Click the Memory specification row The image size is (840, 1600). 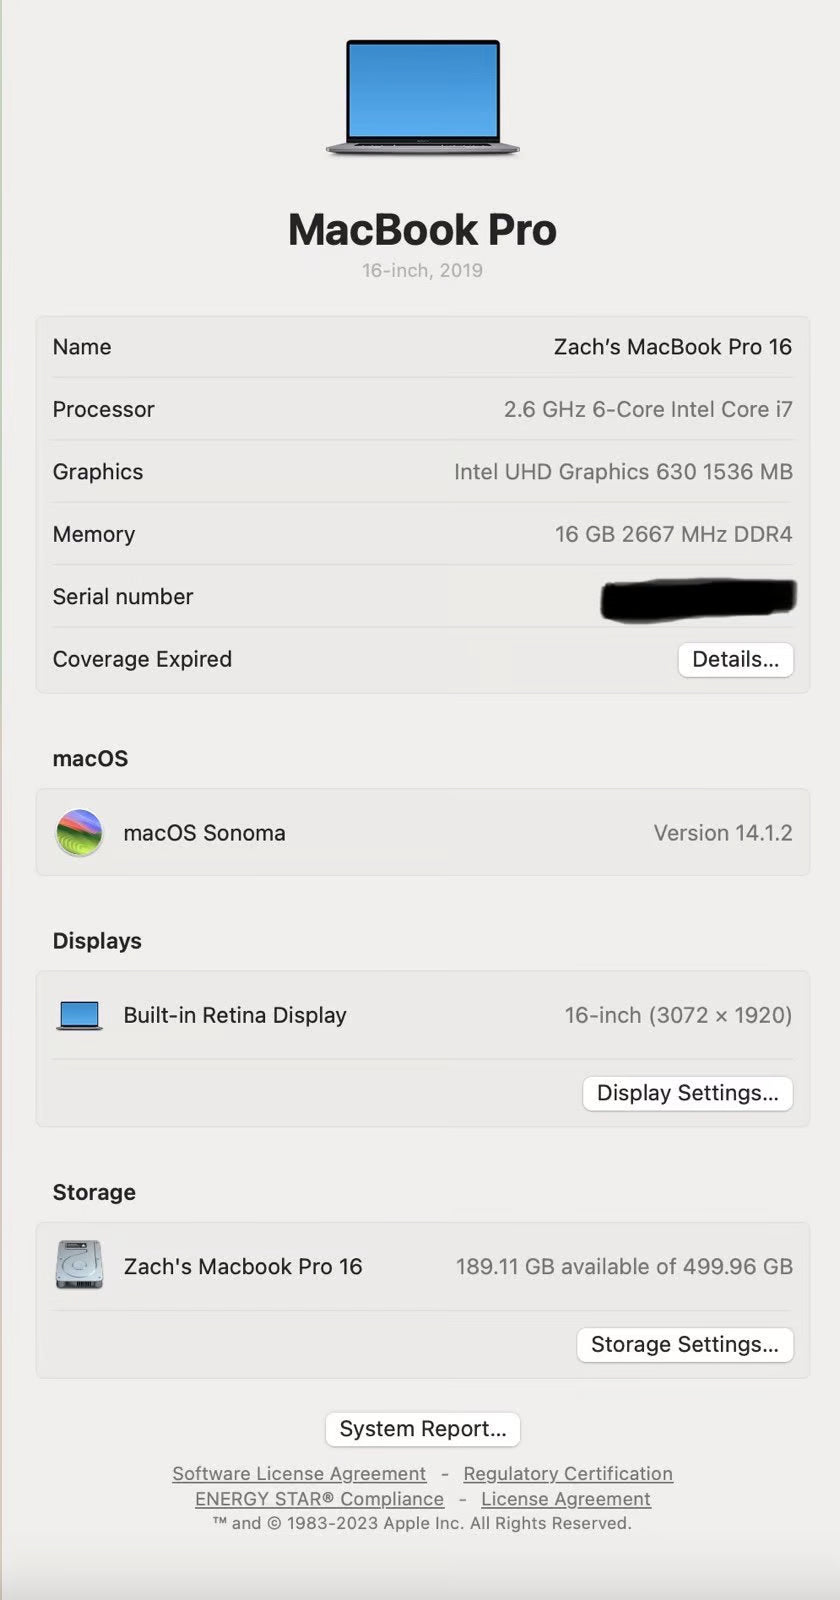click(673, 534)
